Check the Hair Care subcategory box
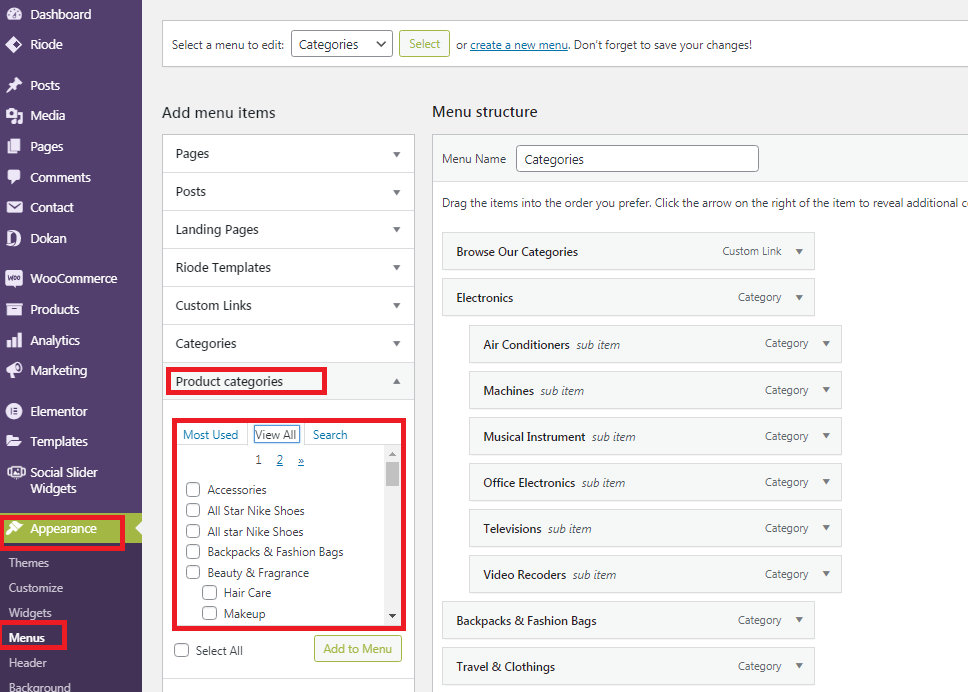This screenshot has width=968, height=692. pyautogui.click(x=209, y=593)
